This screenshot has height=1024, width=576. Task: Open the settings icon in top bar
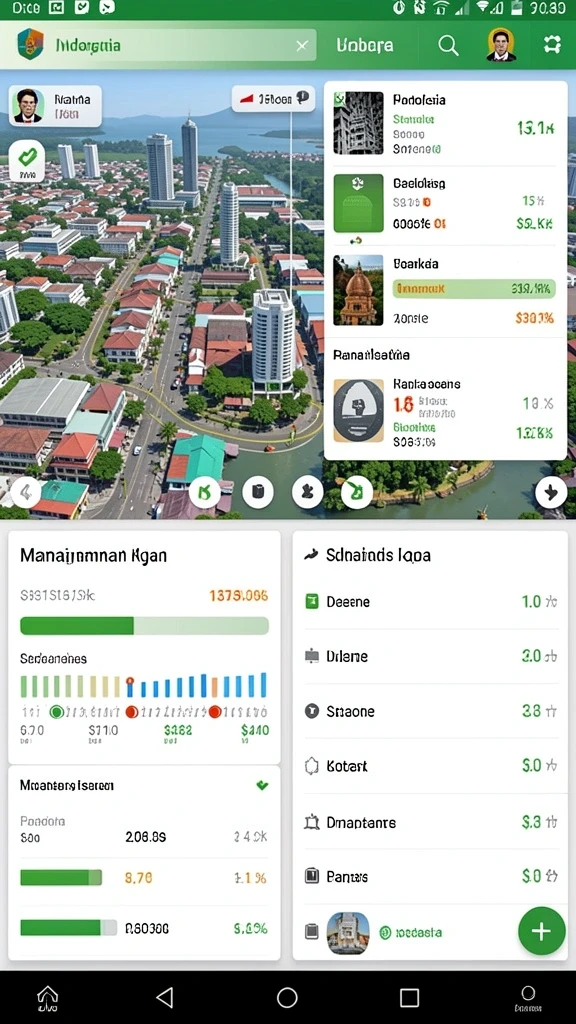coord(552,44)
